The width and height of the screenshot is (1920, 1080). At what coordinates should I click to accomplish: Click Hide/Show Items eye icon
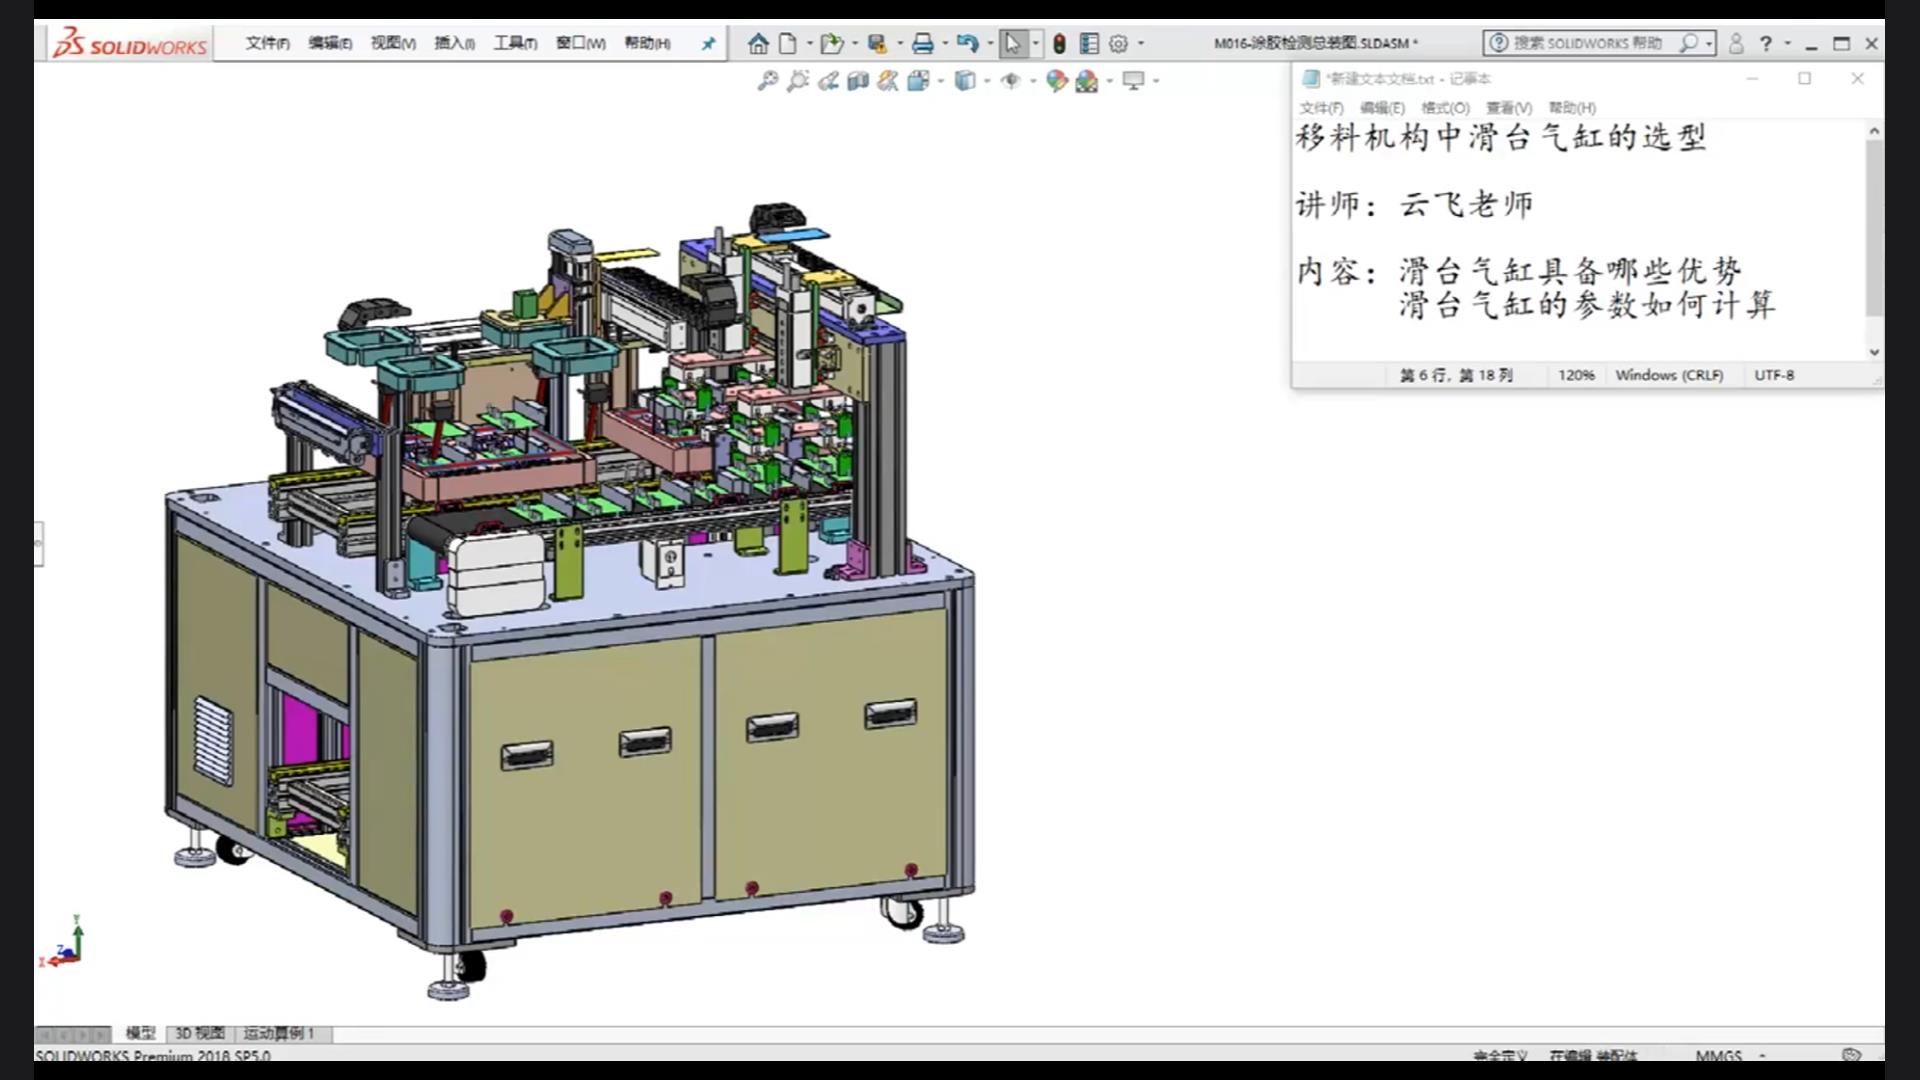point(1011,81)
